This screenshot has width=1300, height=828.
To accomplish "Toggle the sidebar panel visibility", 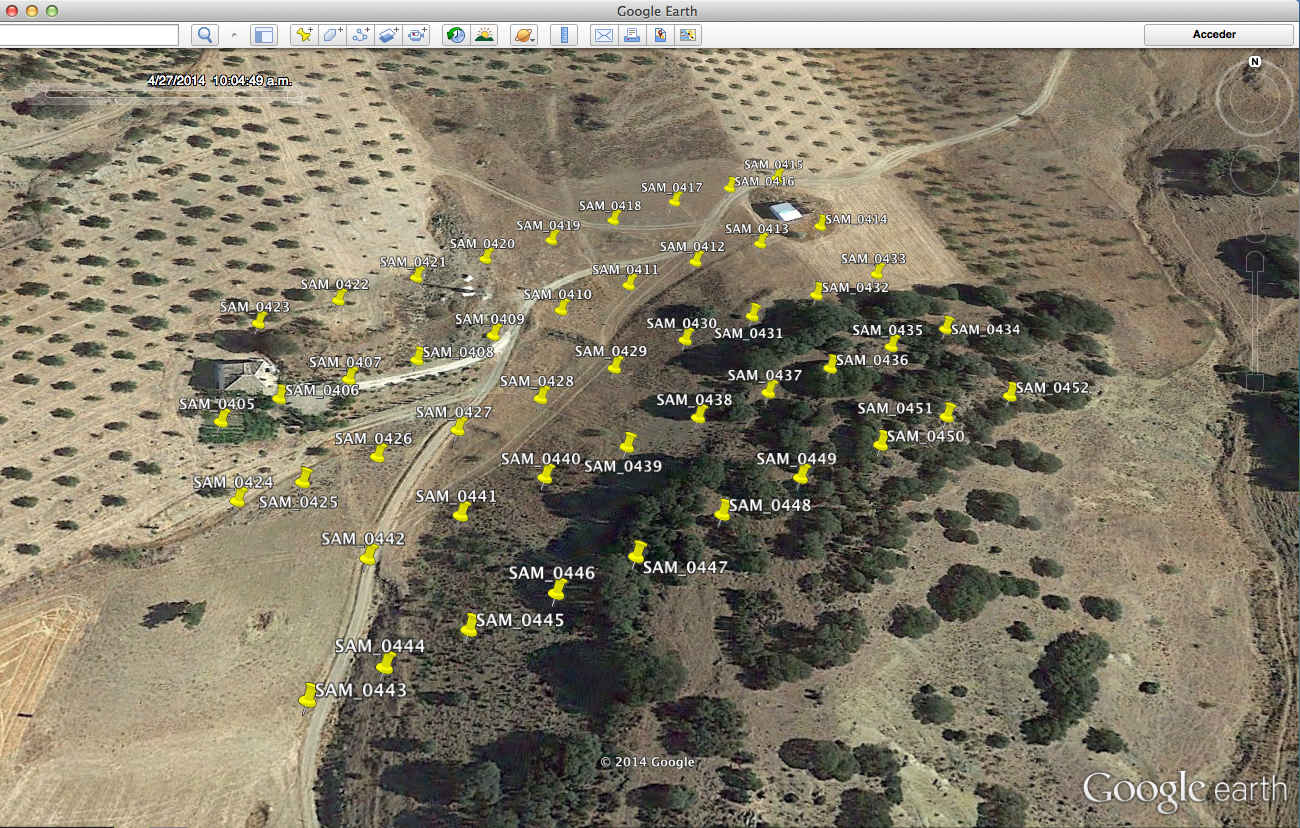I will pyautogui.click(x=263, y=35).
